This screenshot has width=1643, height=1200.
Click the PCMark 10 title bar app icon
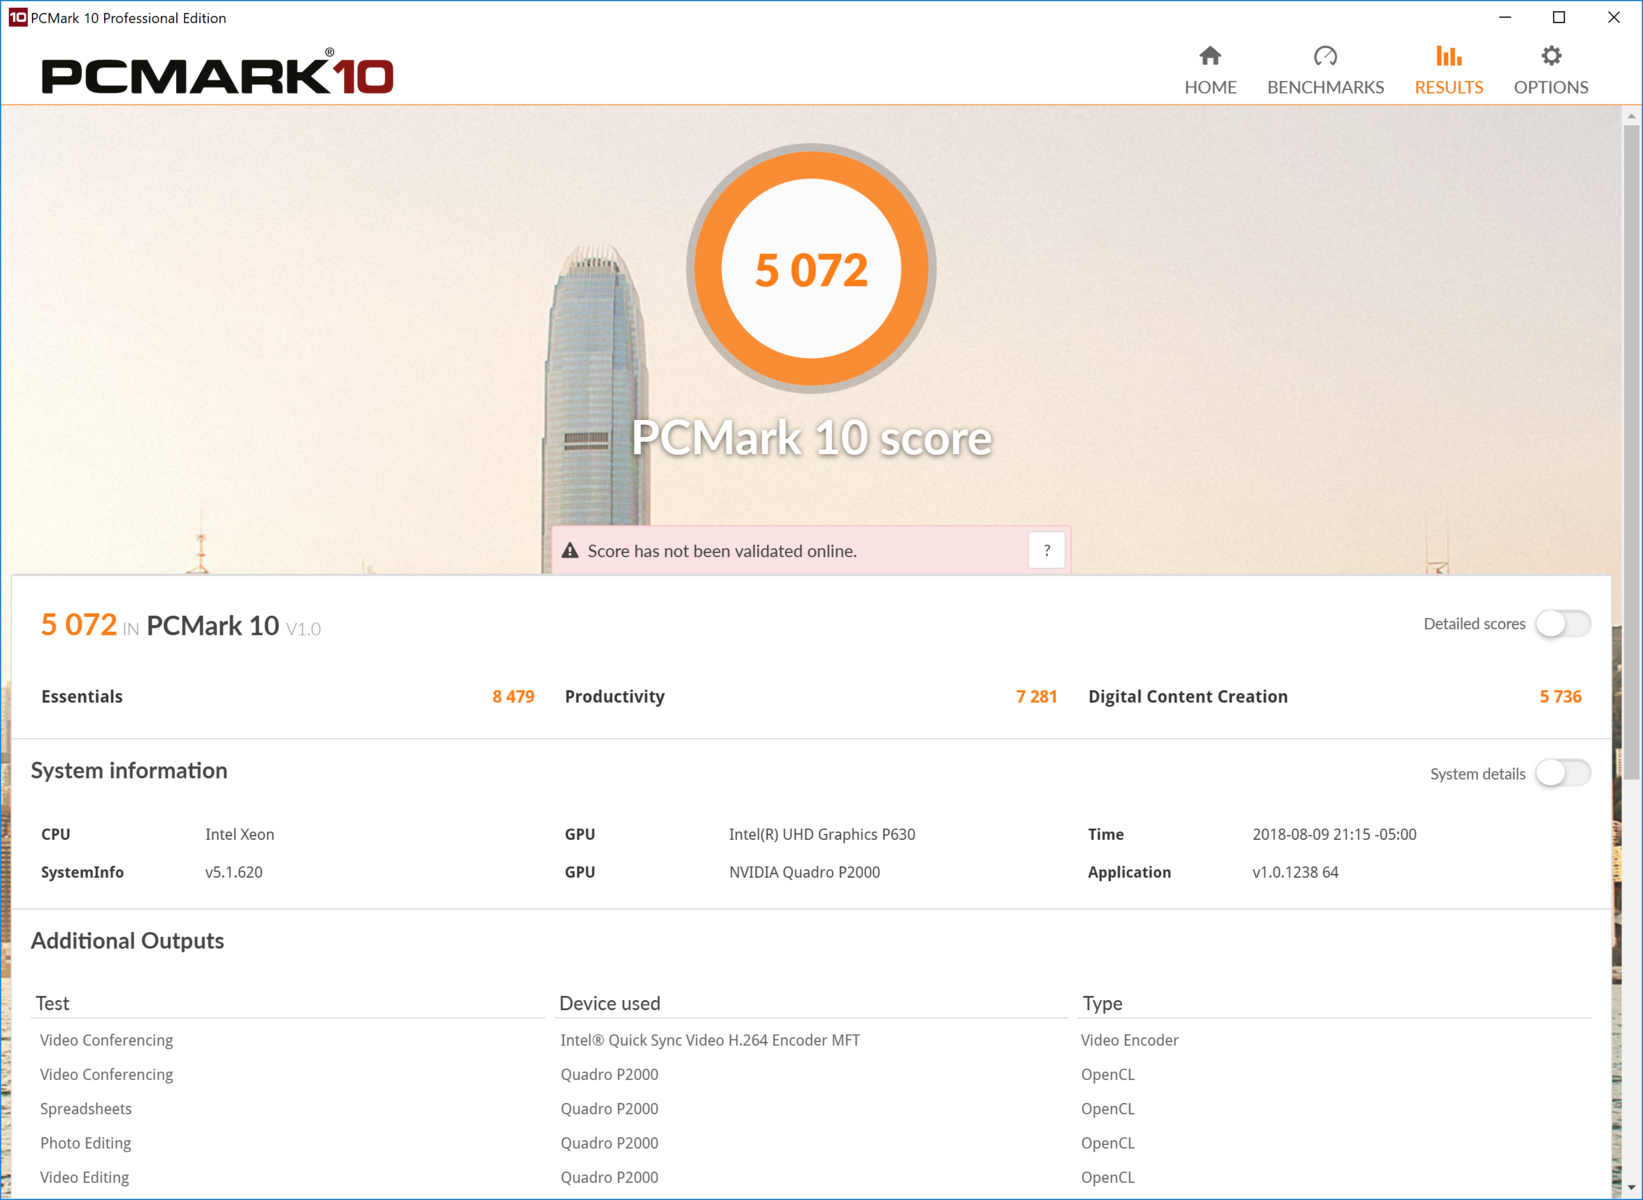coord(17,17)
